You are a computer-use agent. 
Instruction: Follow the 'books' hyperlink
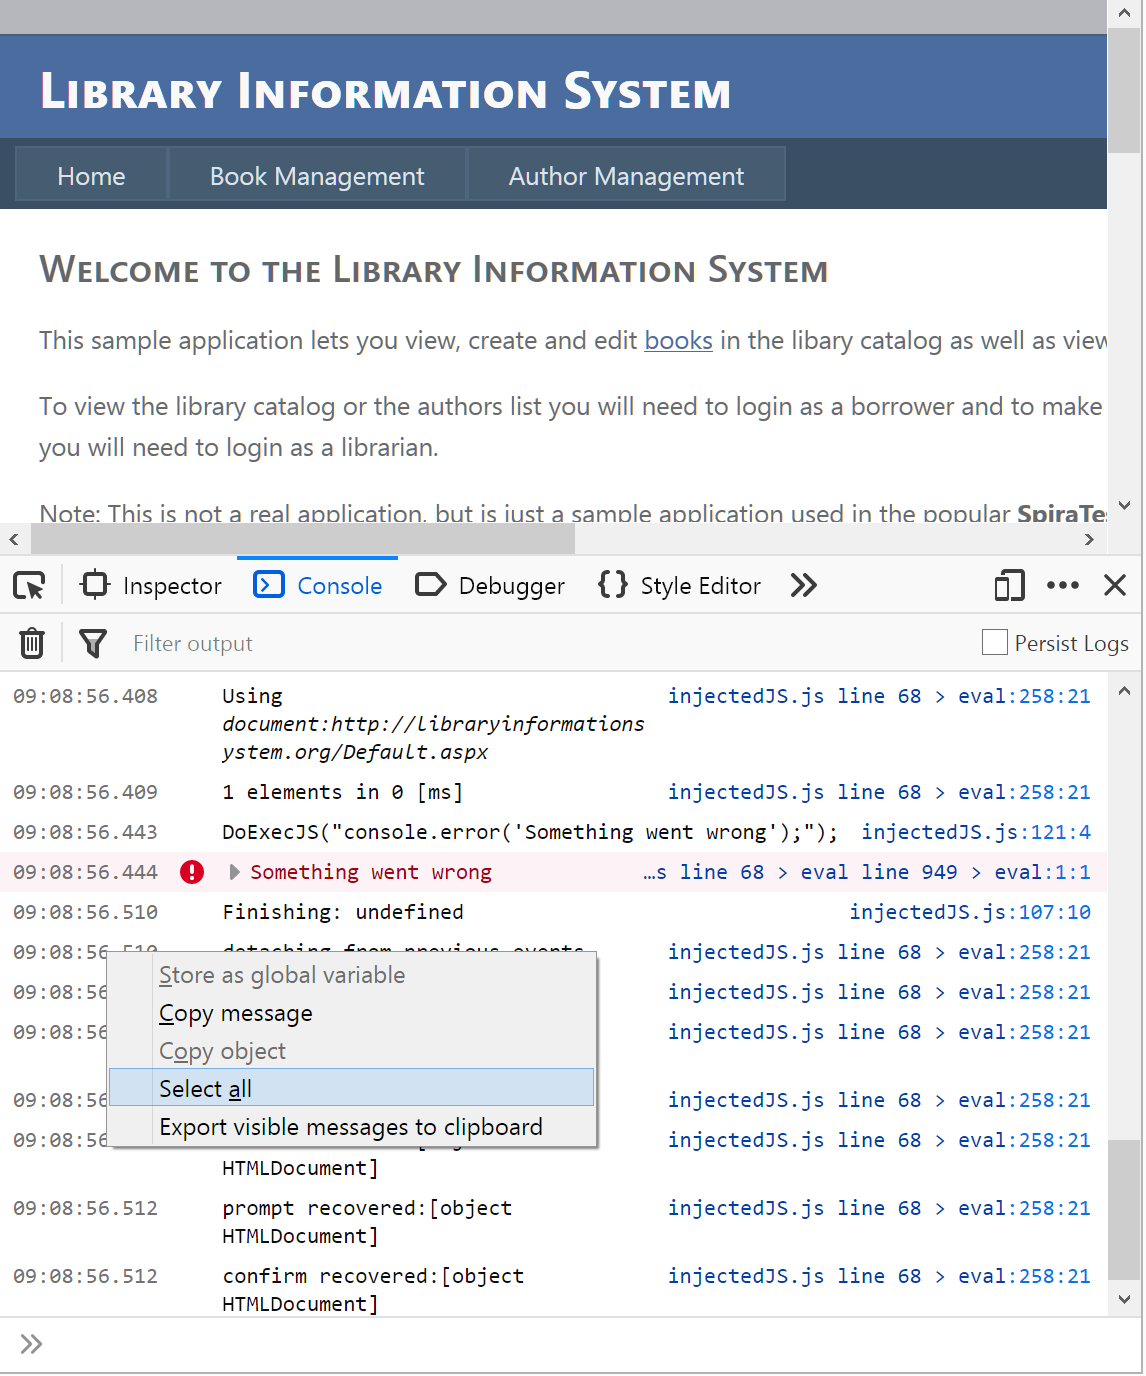click(x=678, y=341)
